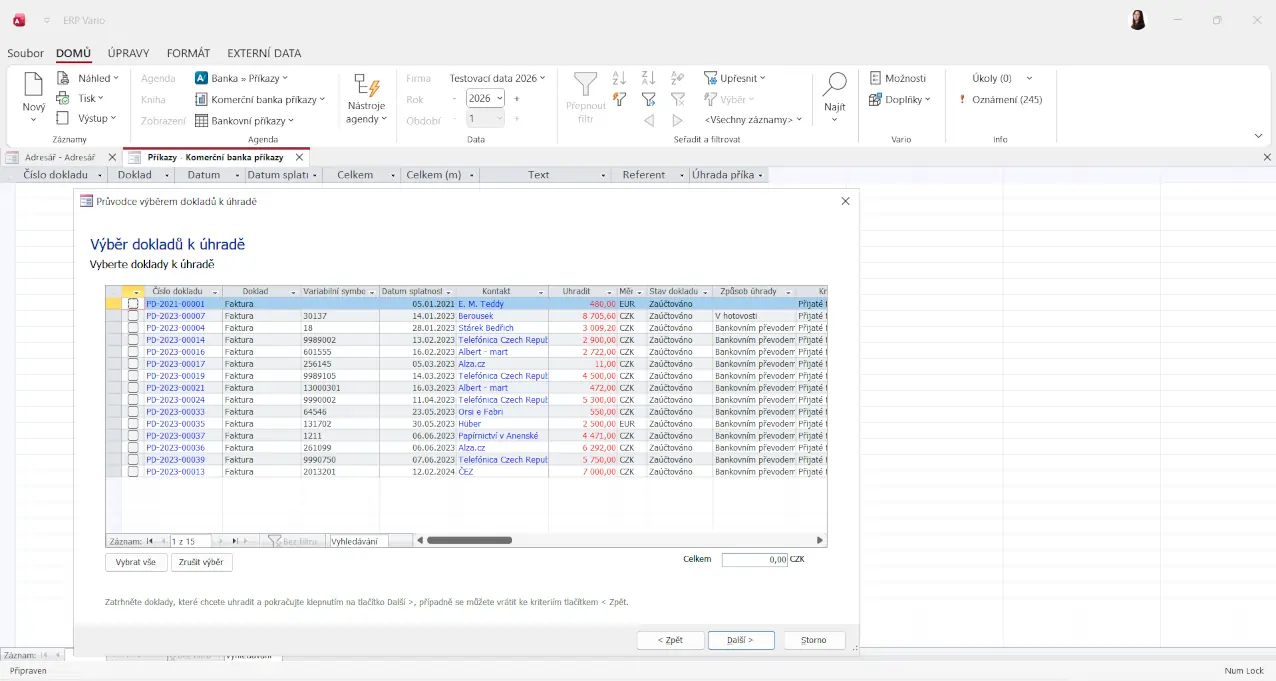This screenshot has width=1276, height=681.
Task: Expand the Rok 2026 year dropdown
Action: click(x=499, y=98)
